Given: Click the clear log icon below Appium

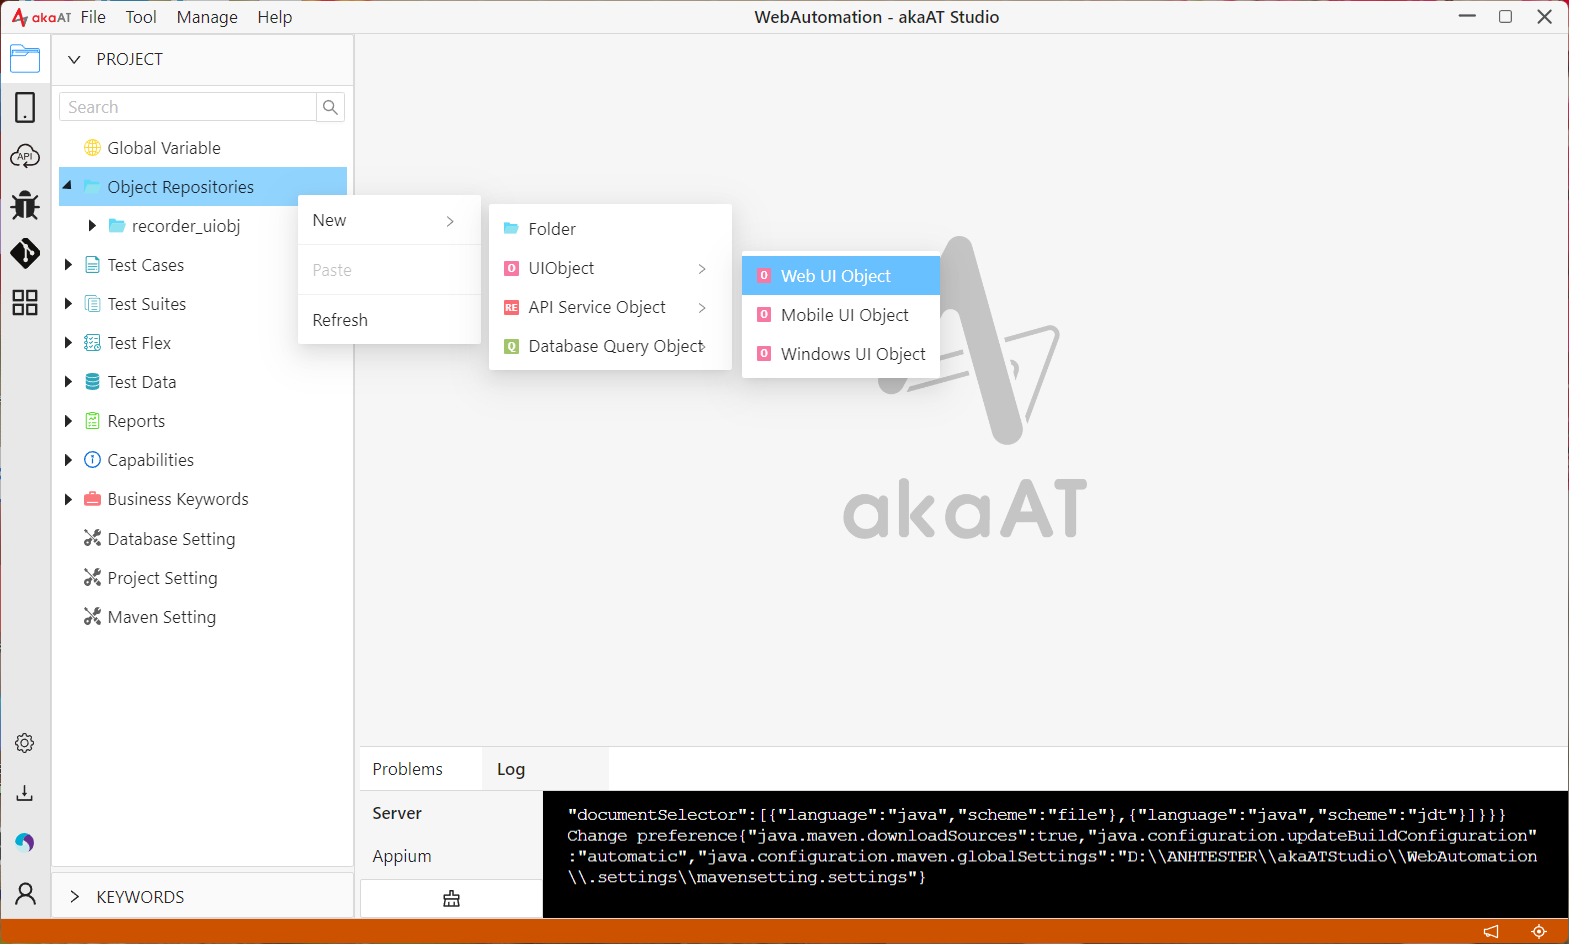Looking at the screenshot, I should coord(451,898).
